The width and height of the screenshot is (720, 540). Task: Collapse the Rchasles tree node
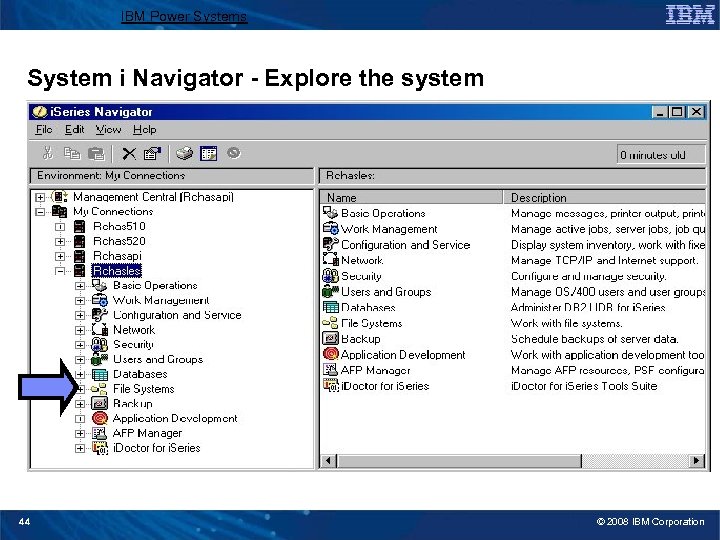pos(60,271)
